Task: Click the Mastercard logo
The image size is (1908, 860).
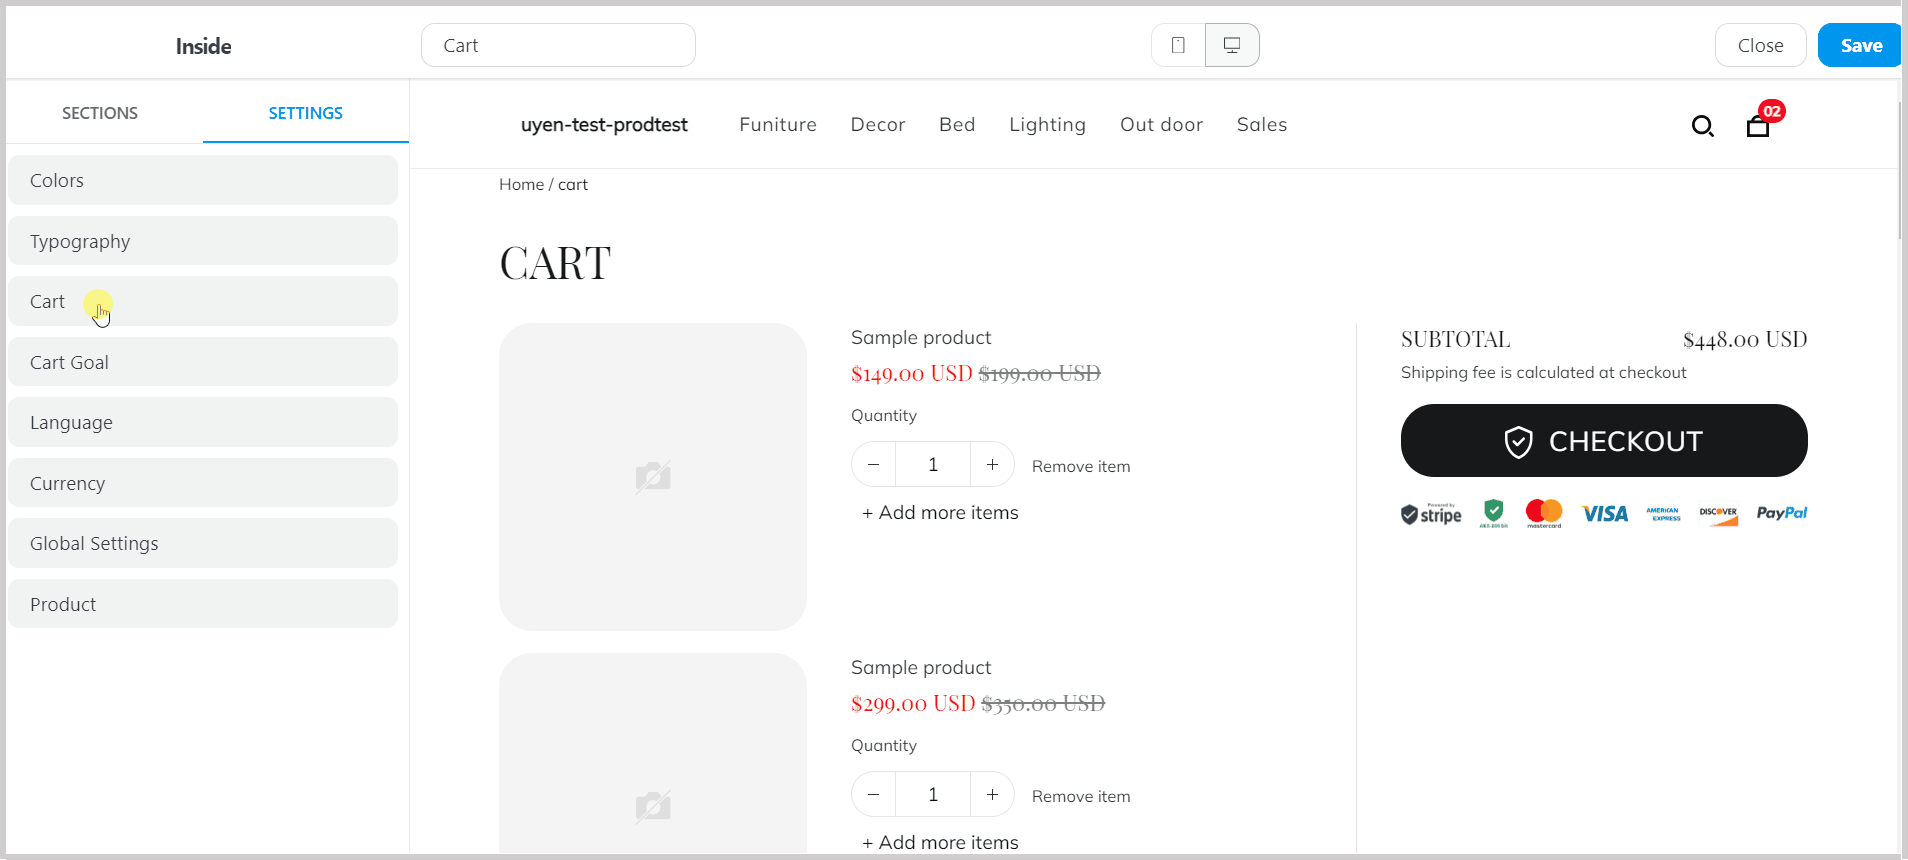Action: tap(1544, 513)
